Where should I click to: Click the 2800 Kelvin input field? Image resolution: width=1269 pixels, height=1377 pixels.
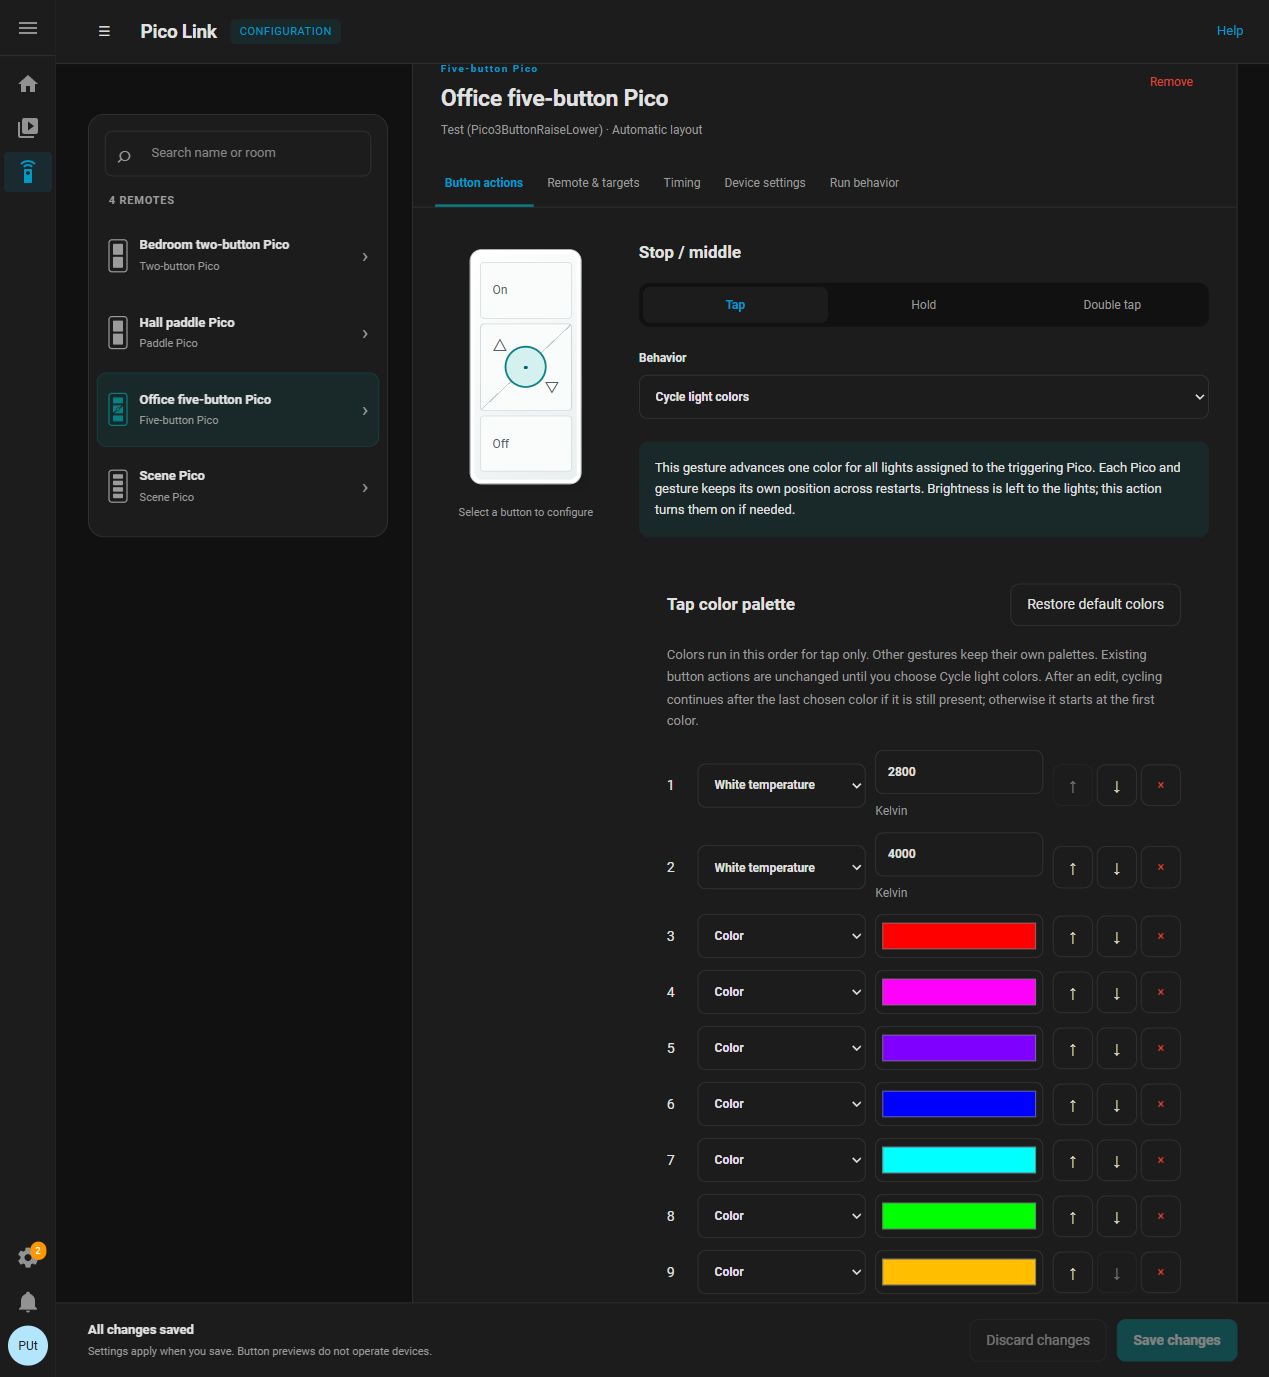click(x=959, y=772)
